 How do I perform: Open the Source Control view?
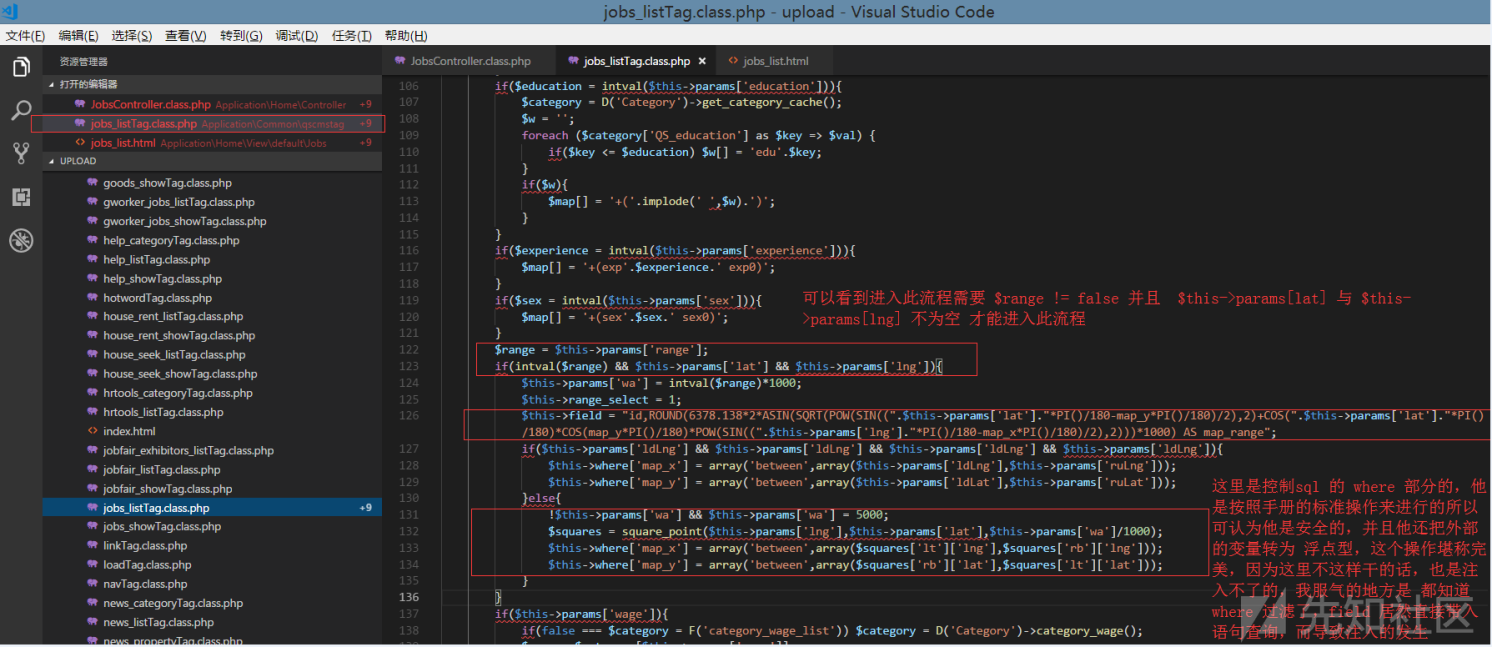[x=21, y=153]
